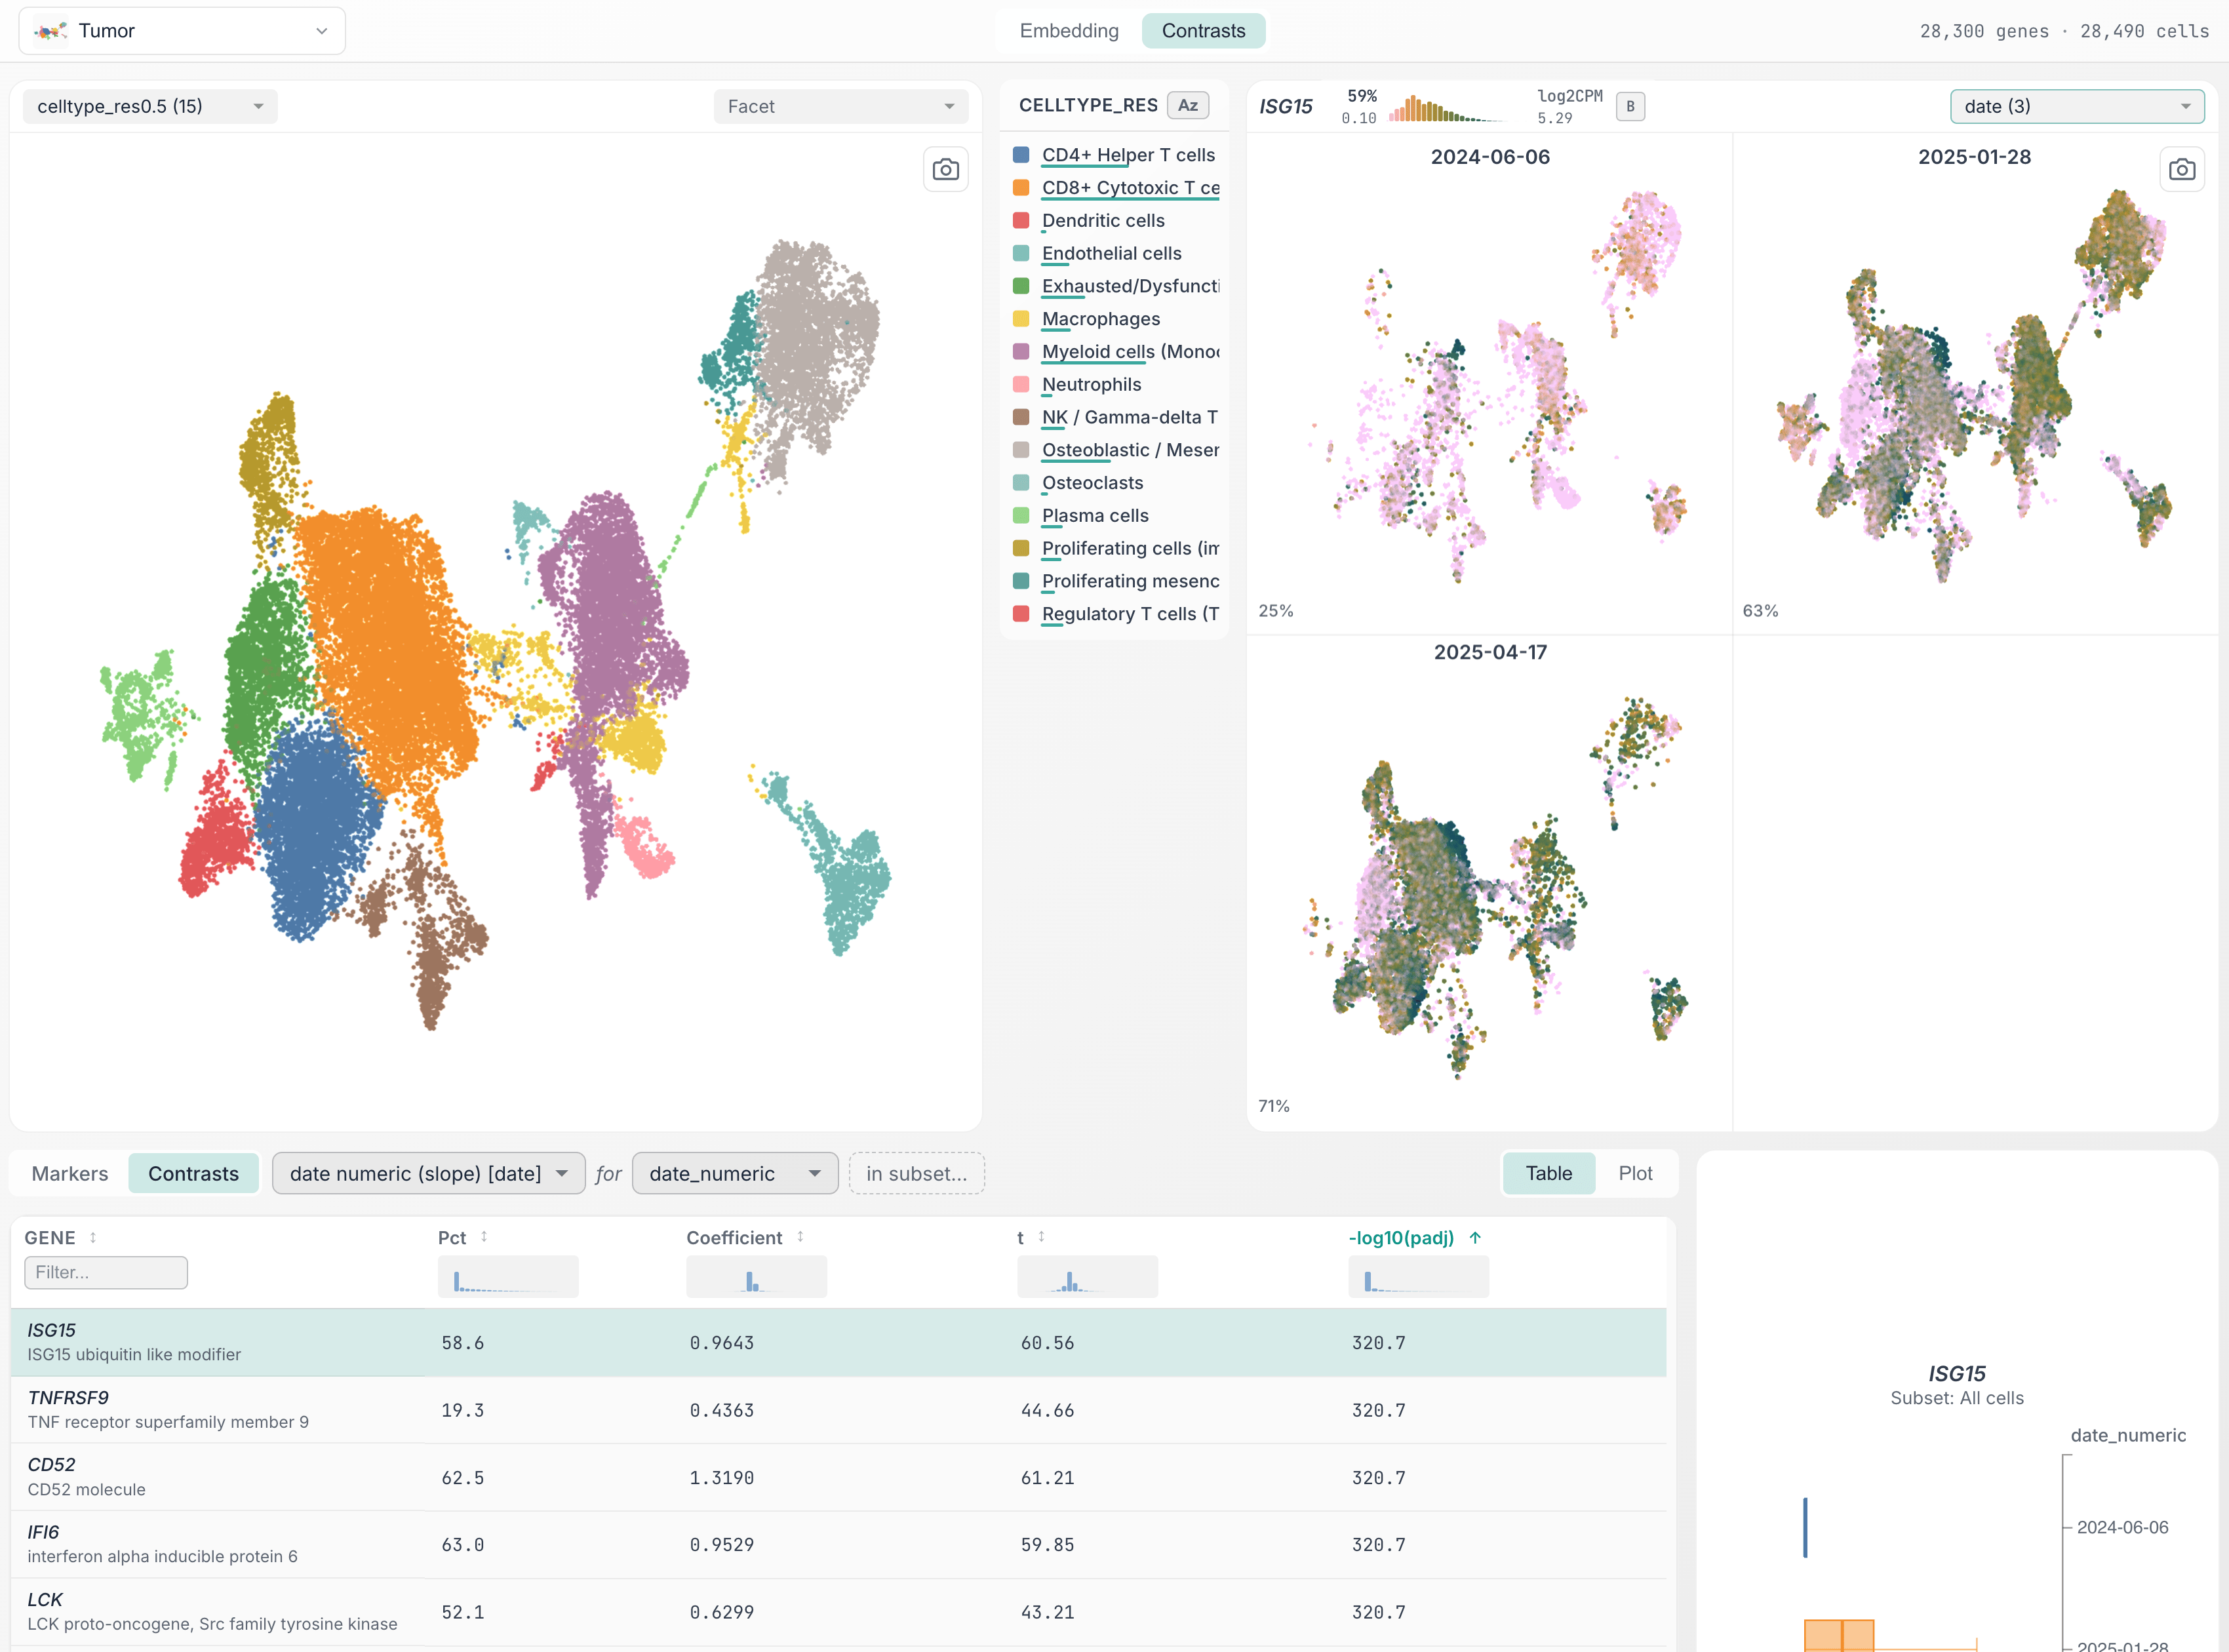Toggle alphabetical sorting with the Az icon
The height and width of the screenshot is (1652, 2229).
click(1187, 104)
